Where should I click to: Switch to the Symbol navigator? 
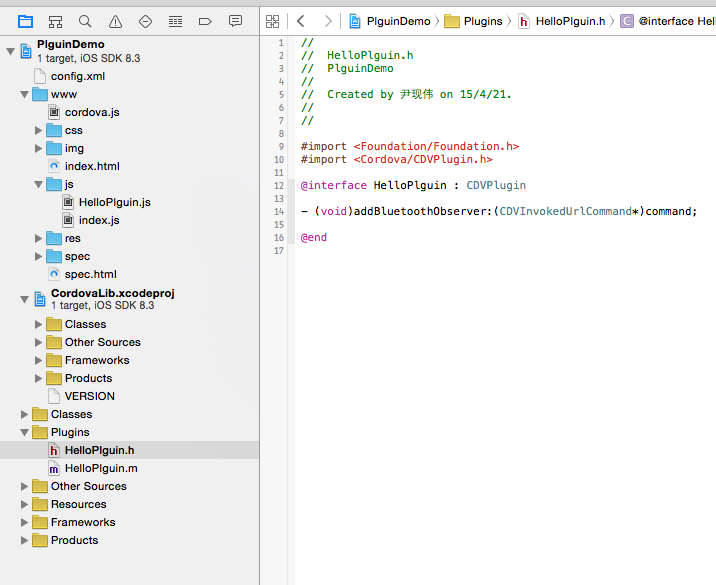point(55,21)
